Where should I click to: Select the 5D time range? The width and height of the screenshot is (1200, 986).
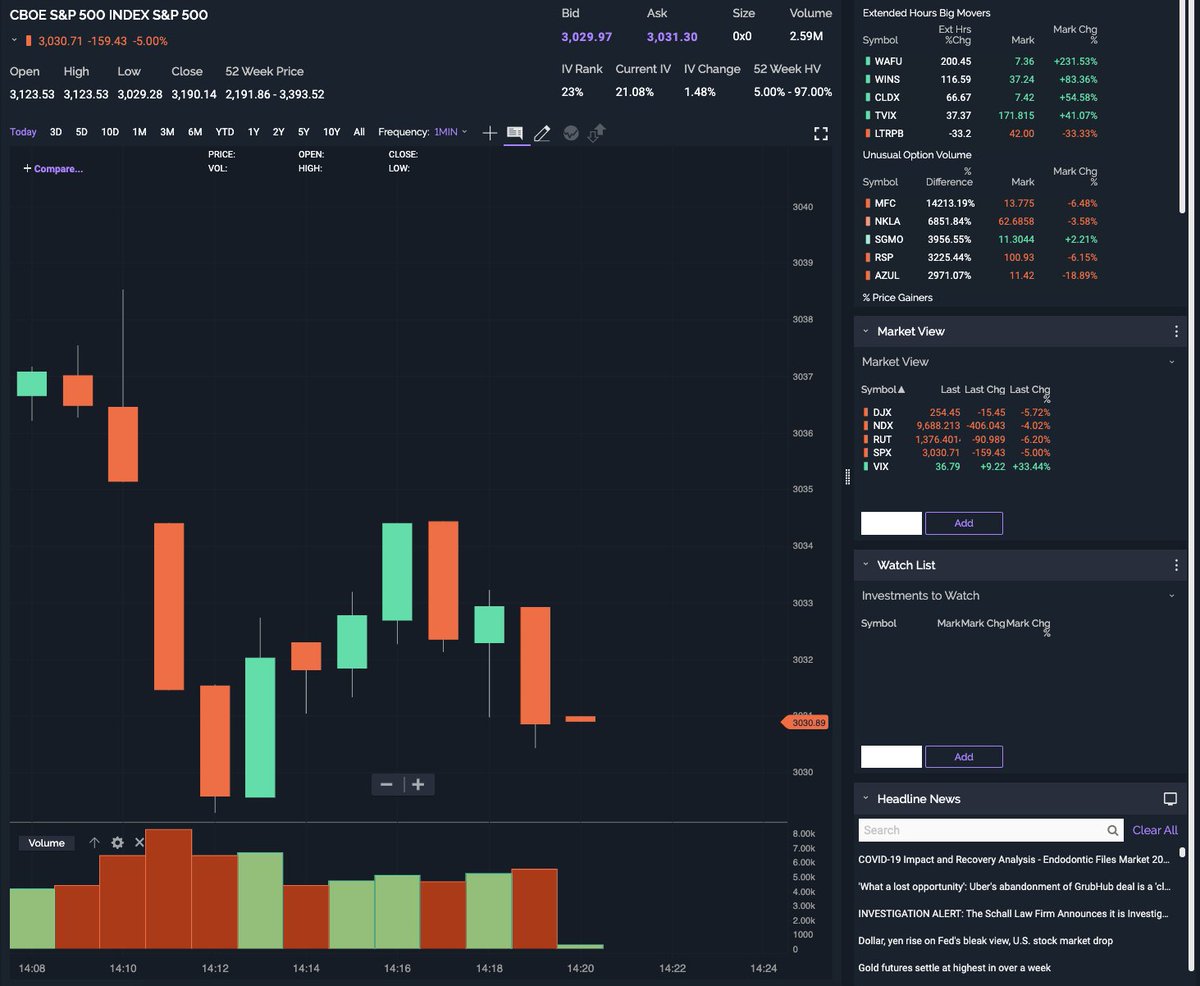point(82,132)
